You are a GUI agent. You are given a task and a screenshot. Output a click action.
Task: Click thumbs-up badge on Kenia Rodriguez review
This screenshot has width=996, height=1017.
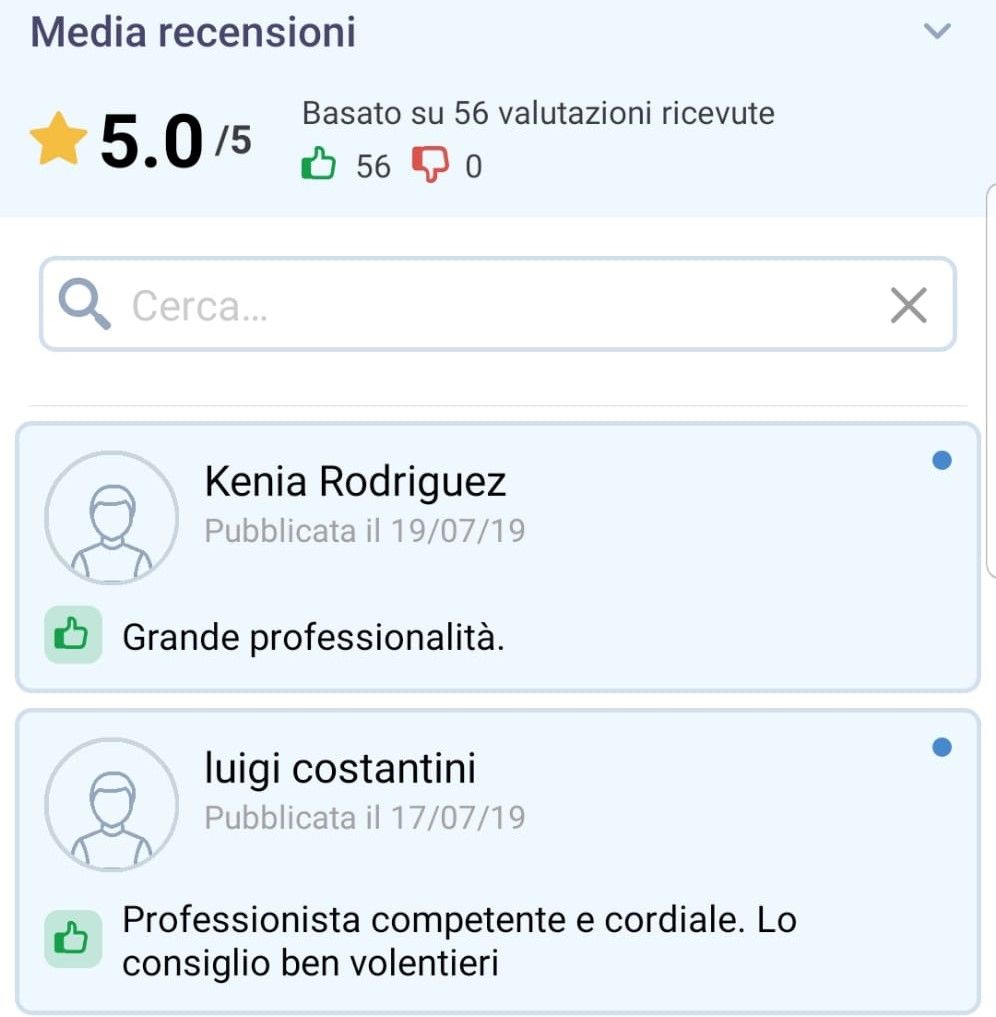[73, 634]
